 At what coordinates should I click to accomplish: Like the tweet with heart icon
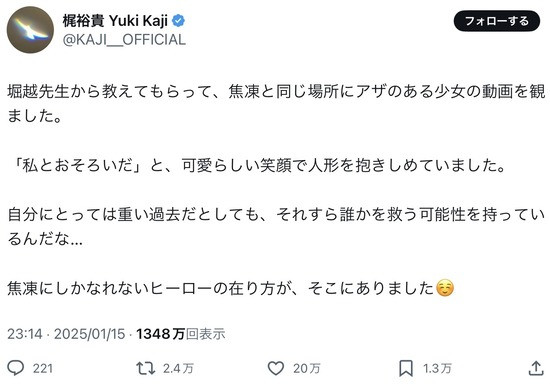(x=276, y=368)
